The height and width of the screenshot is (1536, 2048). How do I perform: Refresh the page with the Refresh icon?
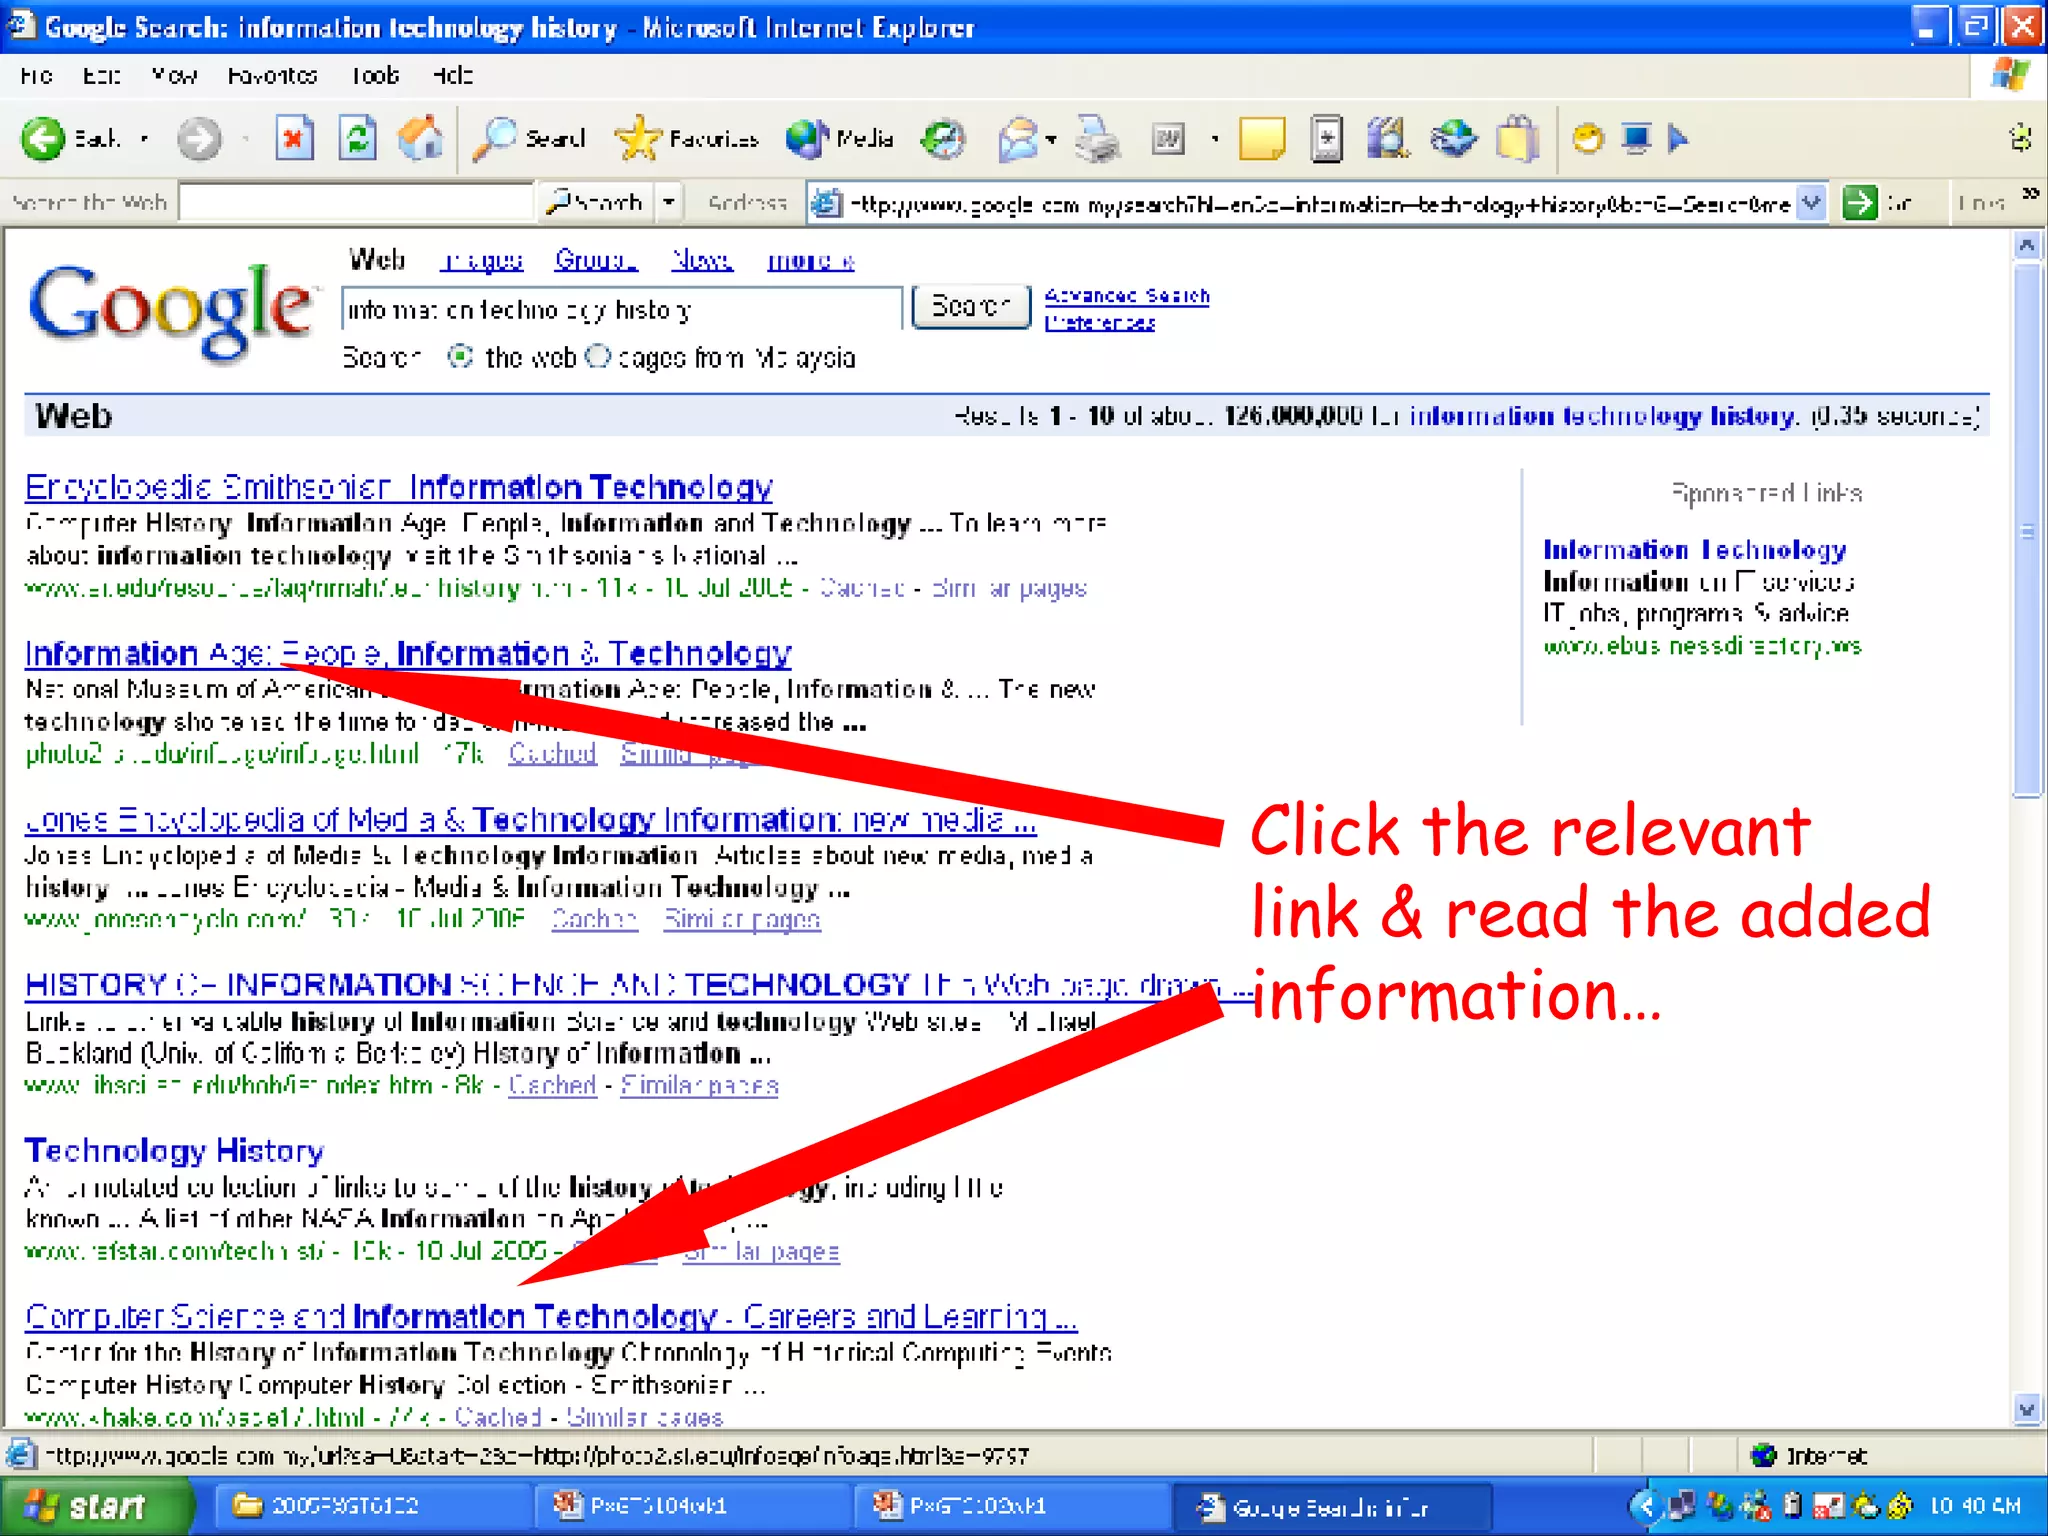[x=357, y=139]
